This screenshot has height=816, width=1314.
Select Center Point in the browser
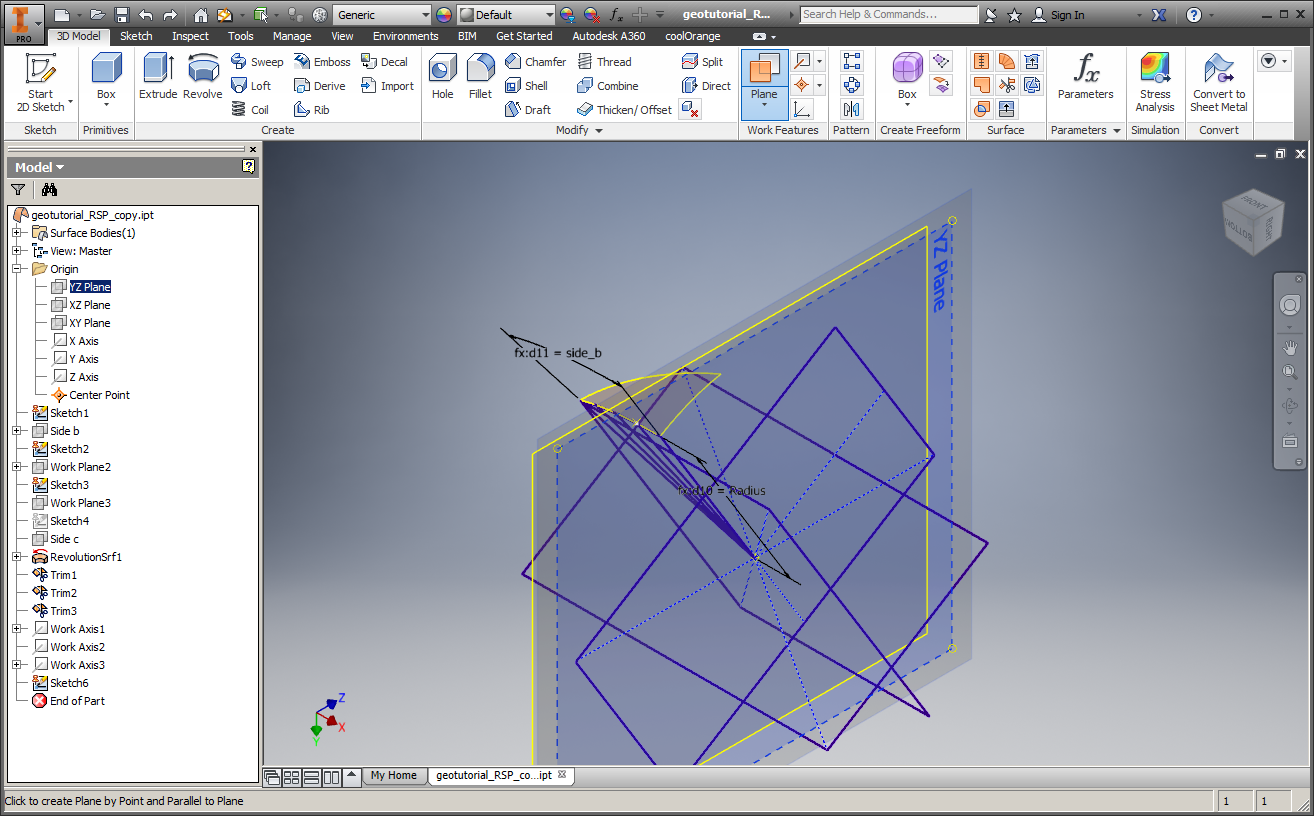pos(99,395)
